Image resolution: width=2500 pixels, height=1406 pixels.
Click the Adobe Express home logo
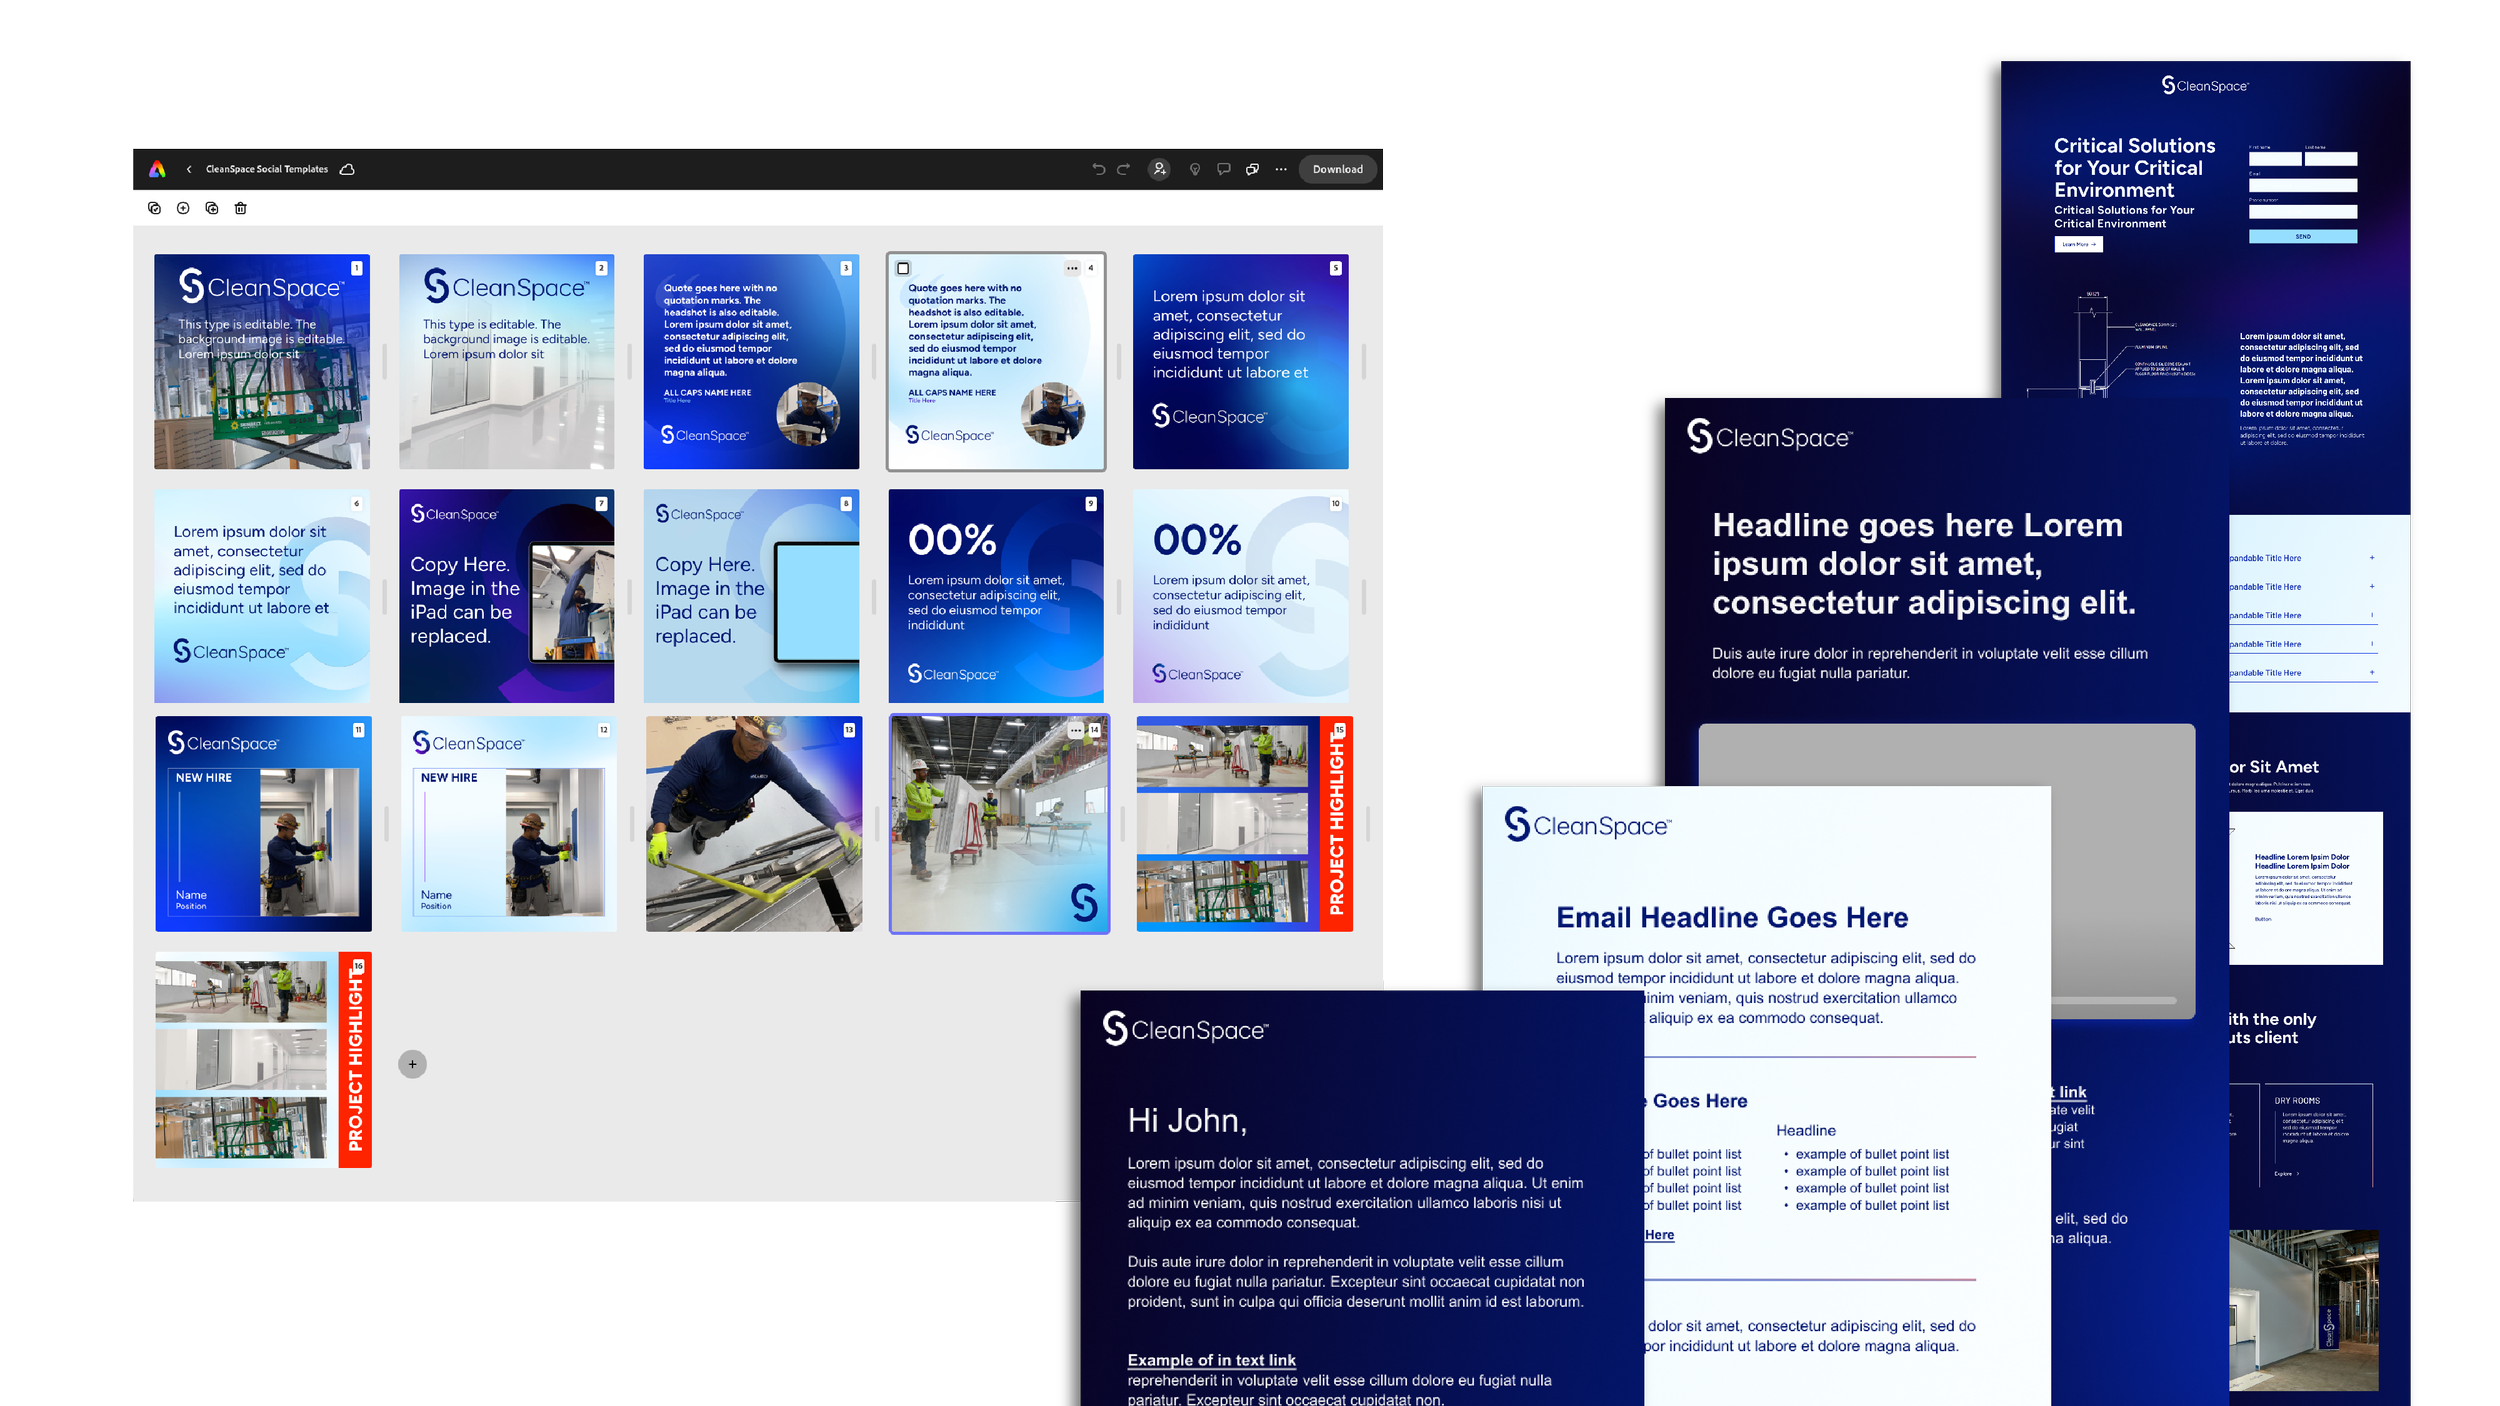click(157, 169)
